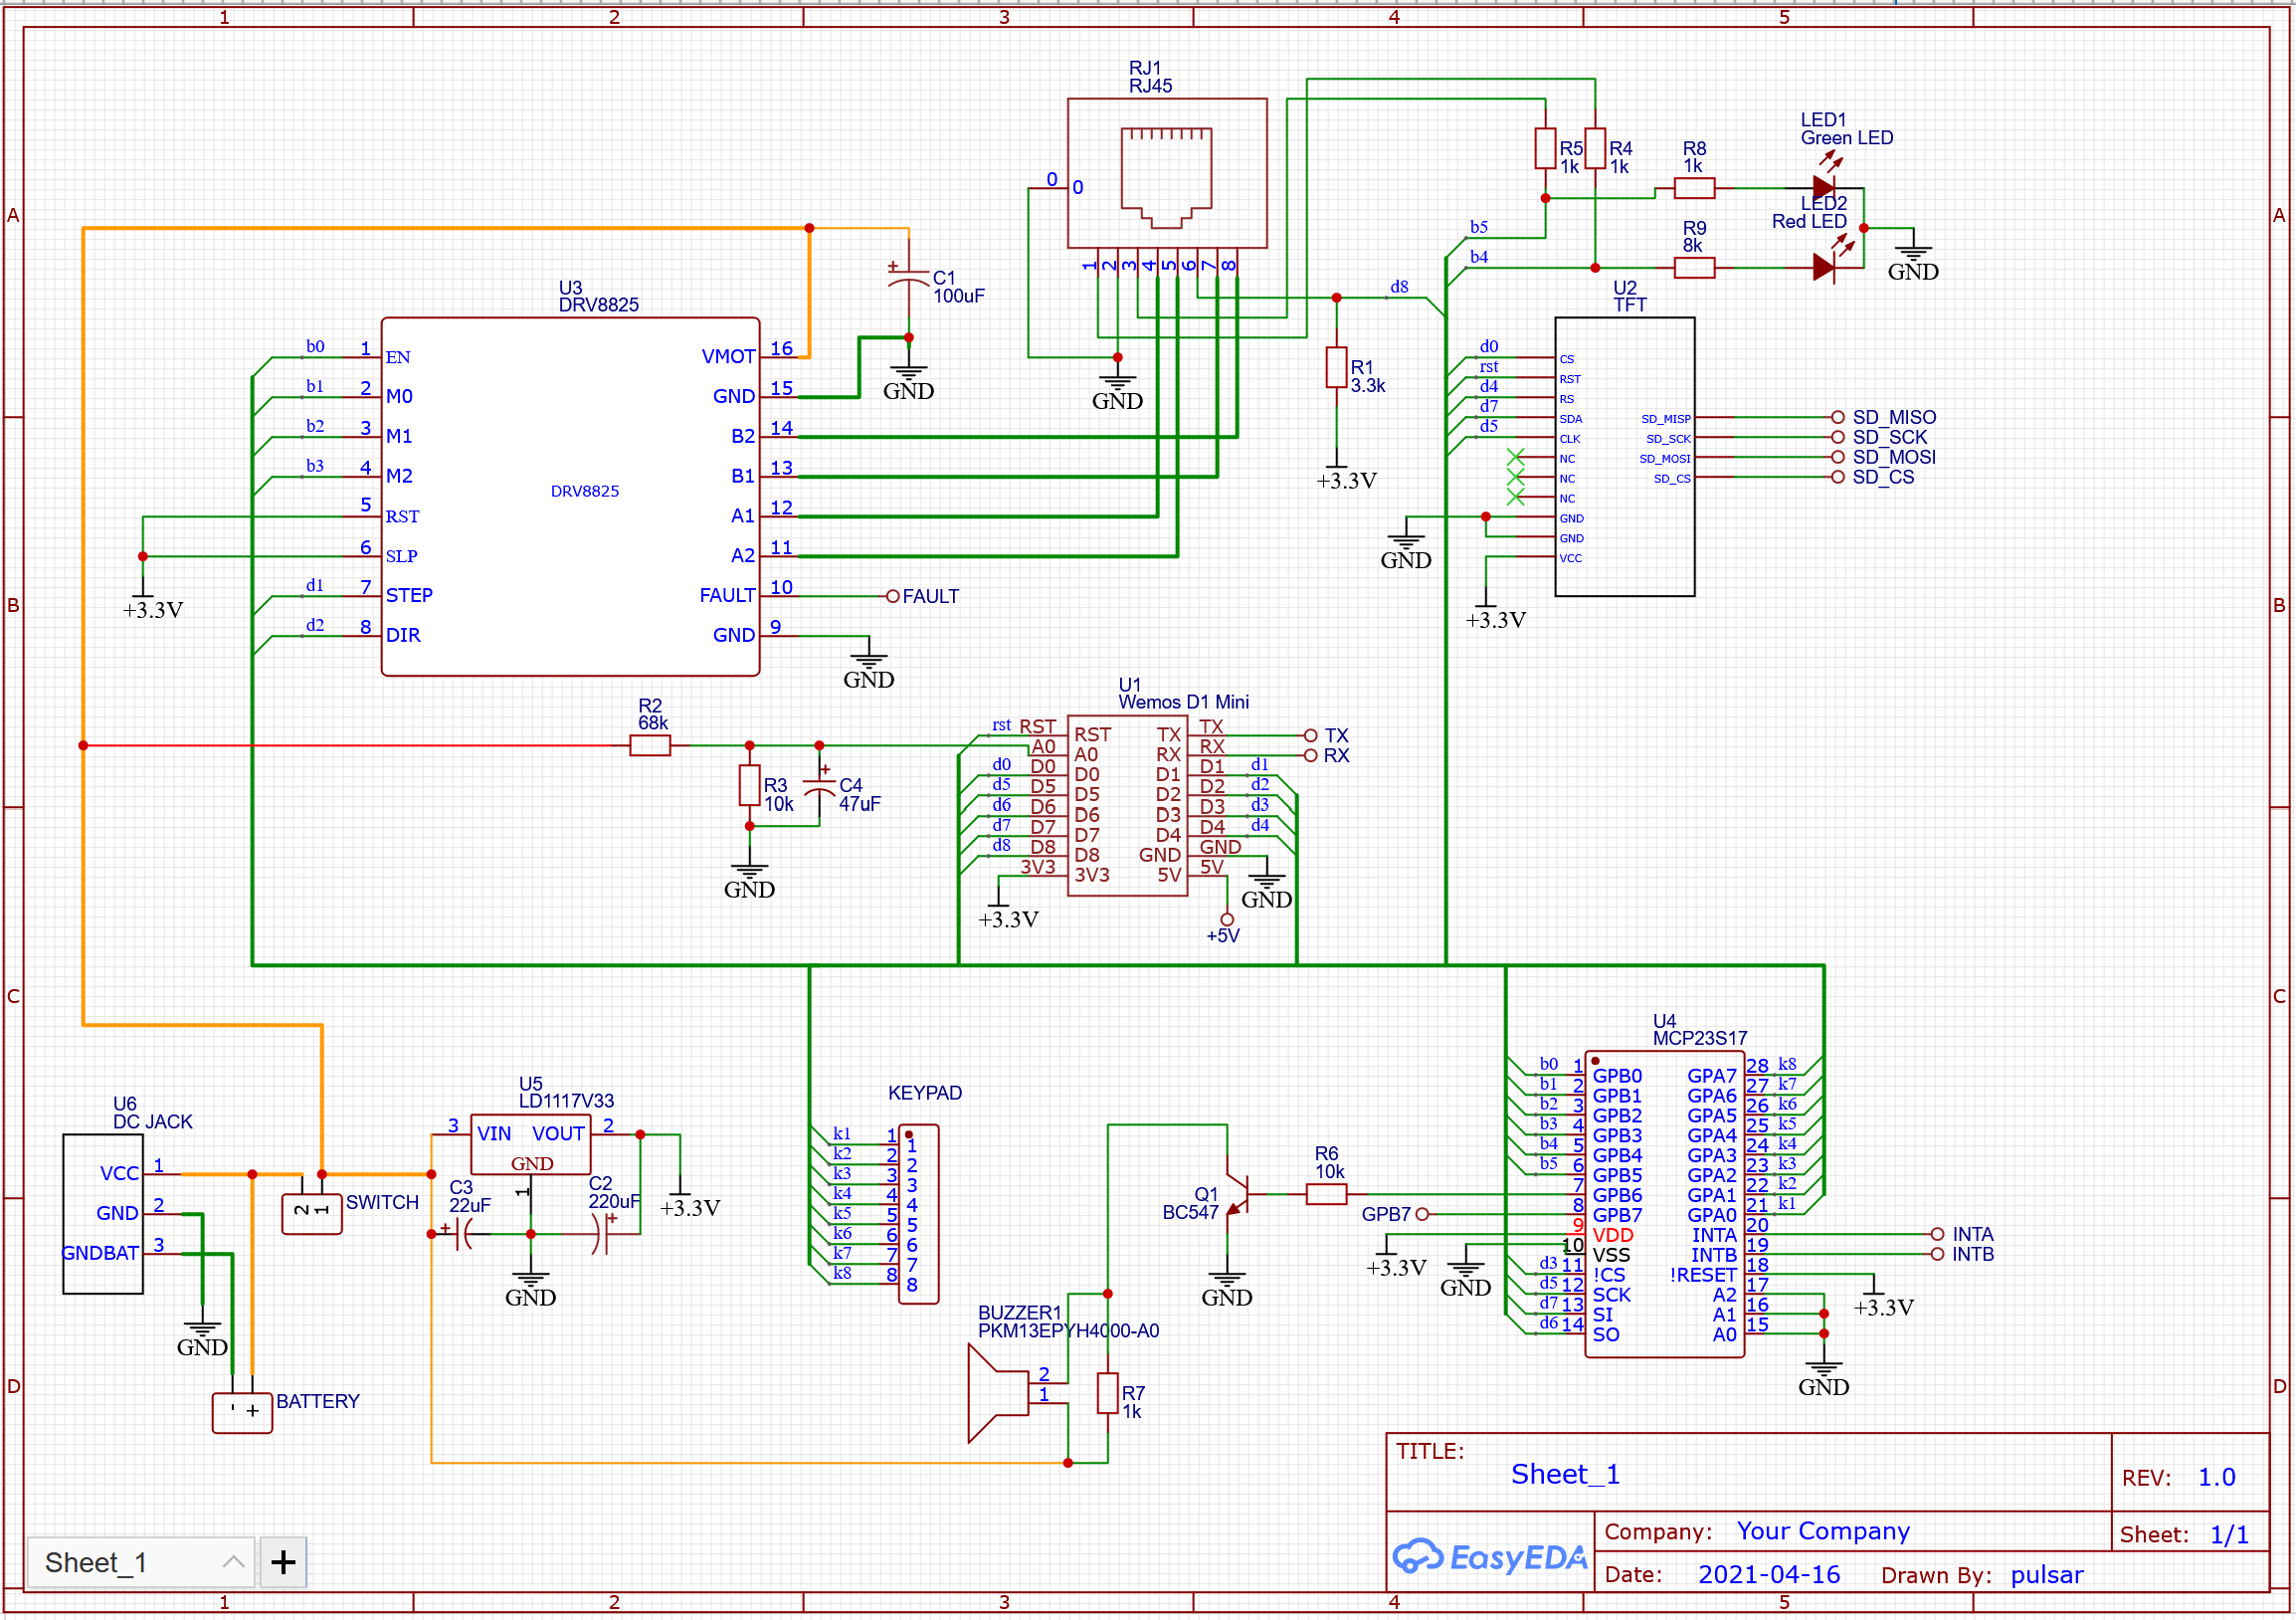Select resistor R4 1k symbol
This screenshot has width=2296, height=1620.
pyautogui.click(x=1595, y=148)
